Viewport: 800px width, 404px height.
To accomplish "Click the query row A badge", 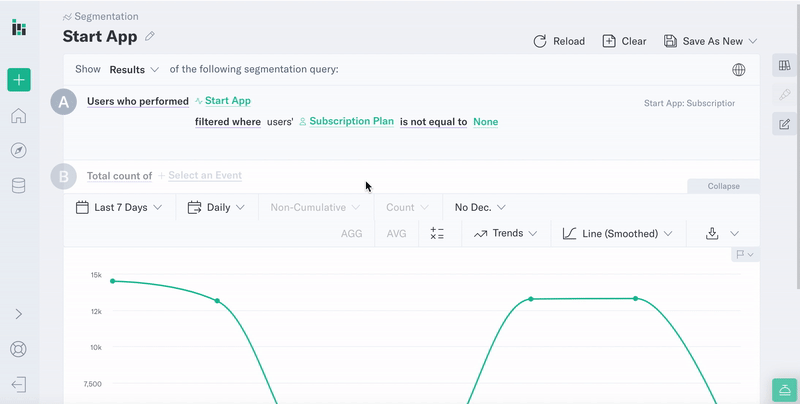I will coord(63,102).
